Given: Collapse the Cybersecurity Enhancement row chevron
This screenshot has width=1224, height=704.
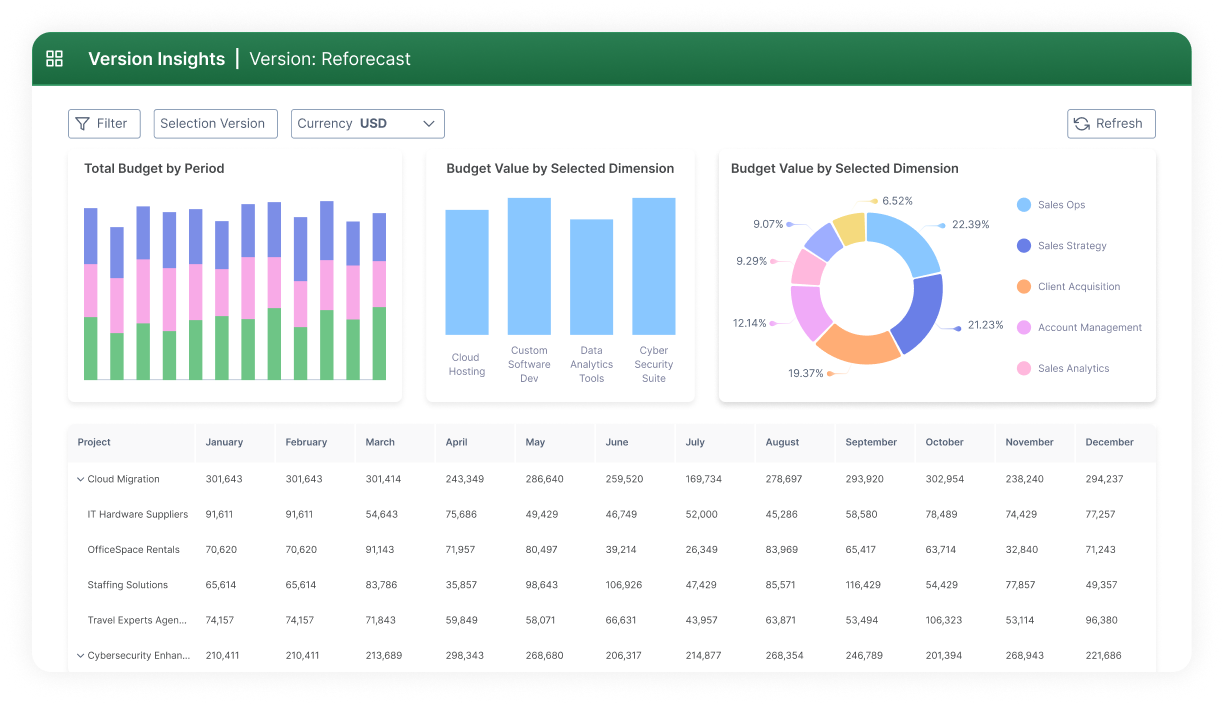Looking at the screenshot, I should tap(81, 656).
